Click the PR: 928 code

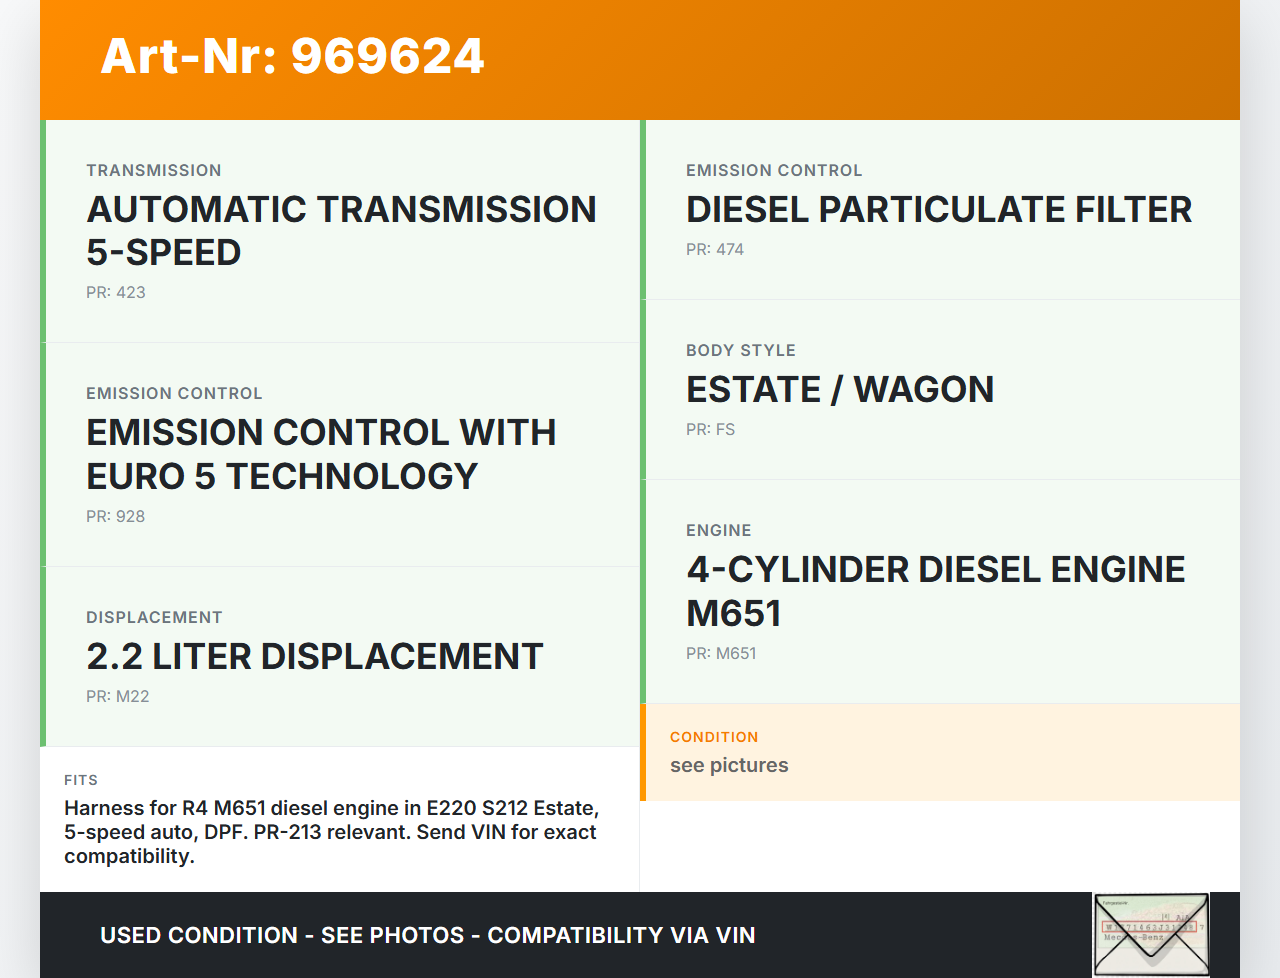[x=116, y=517]
